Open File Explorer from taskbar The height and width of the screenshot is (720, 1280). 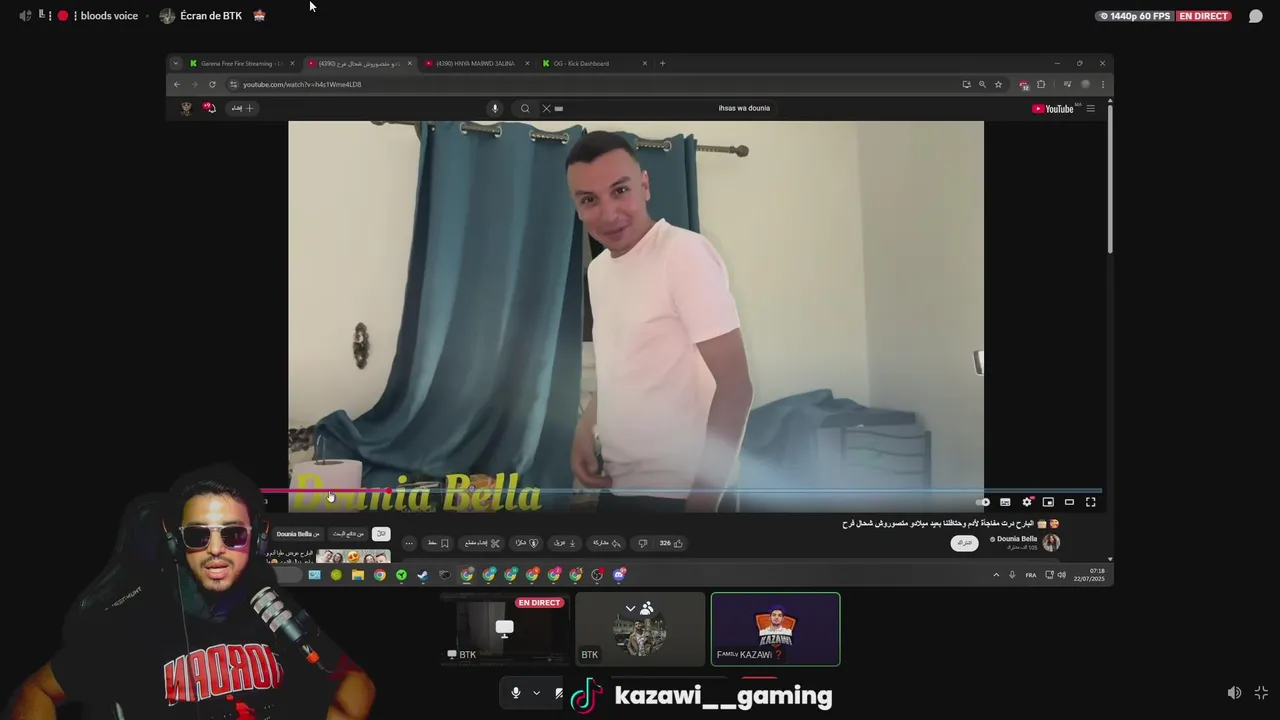[x=358, y=575]
